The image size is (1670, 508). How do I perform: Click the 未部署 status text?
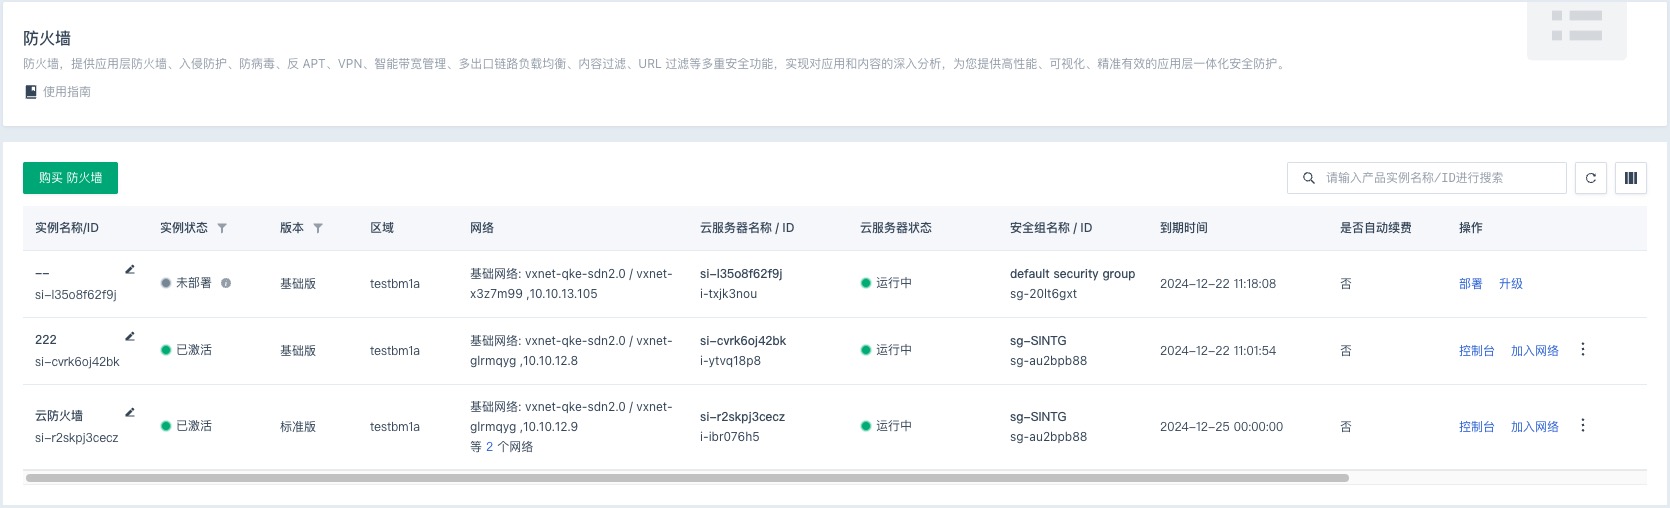click(x=194, y=283)
